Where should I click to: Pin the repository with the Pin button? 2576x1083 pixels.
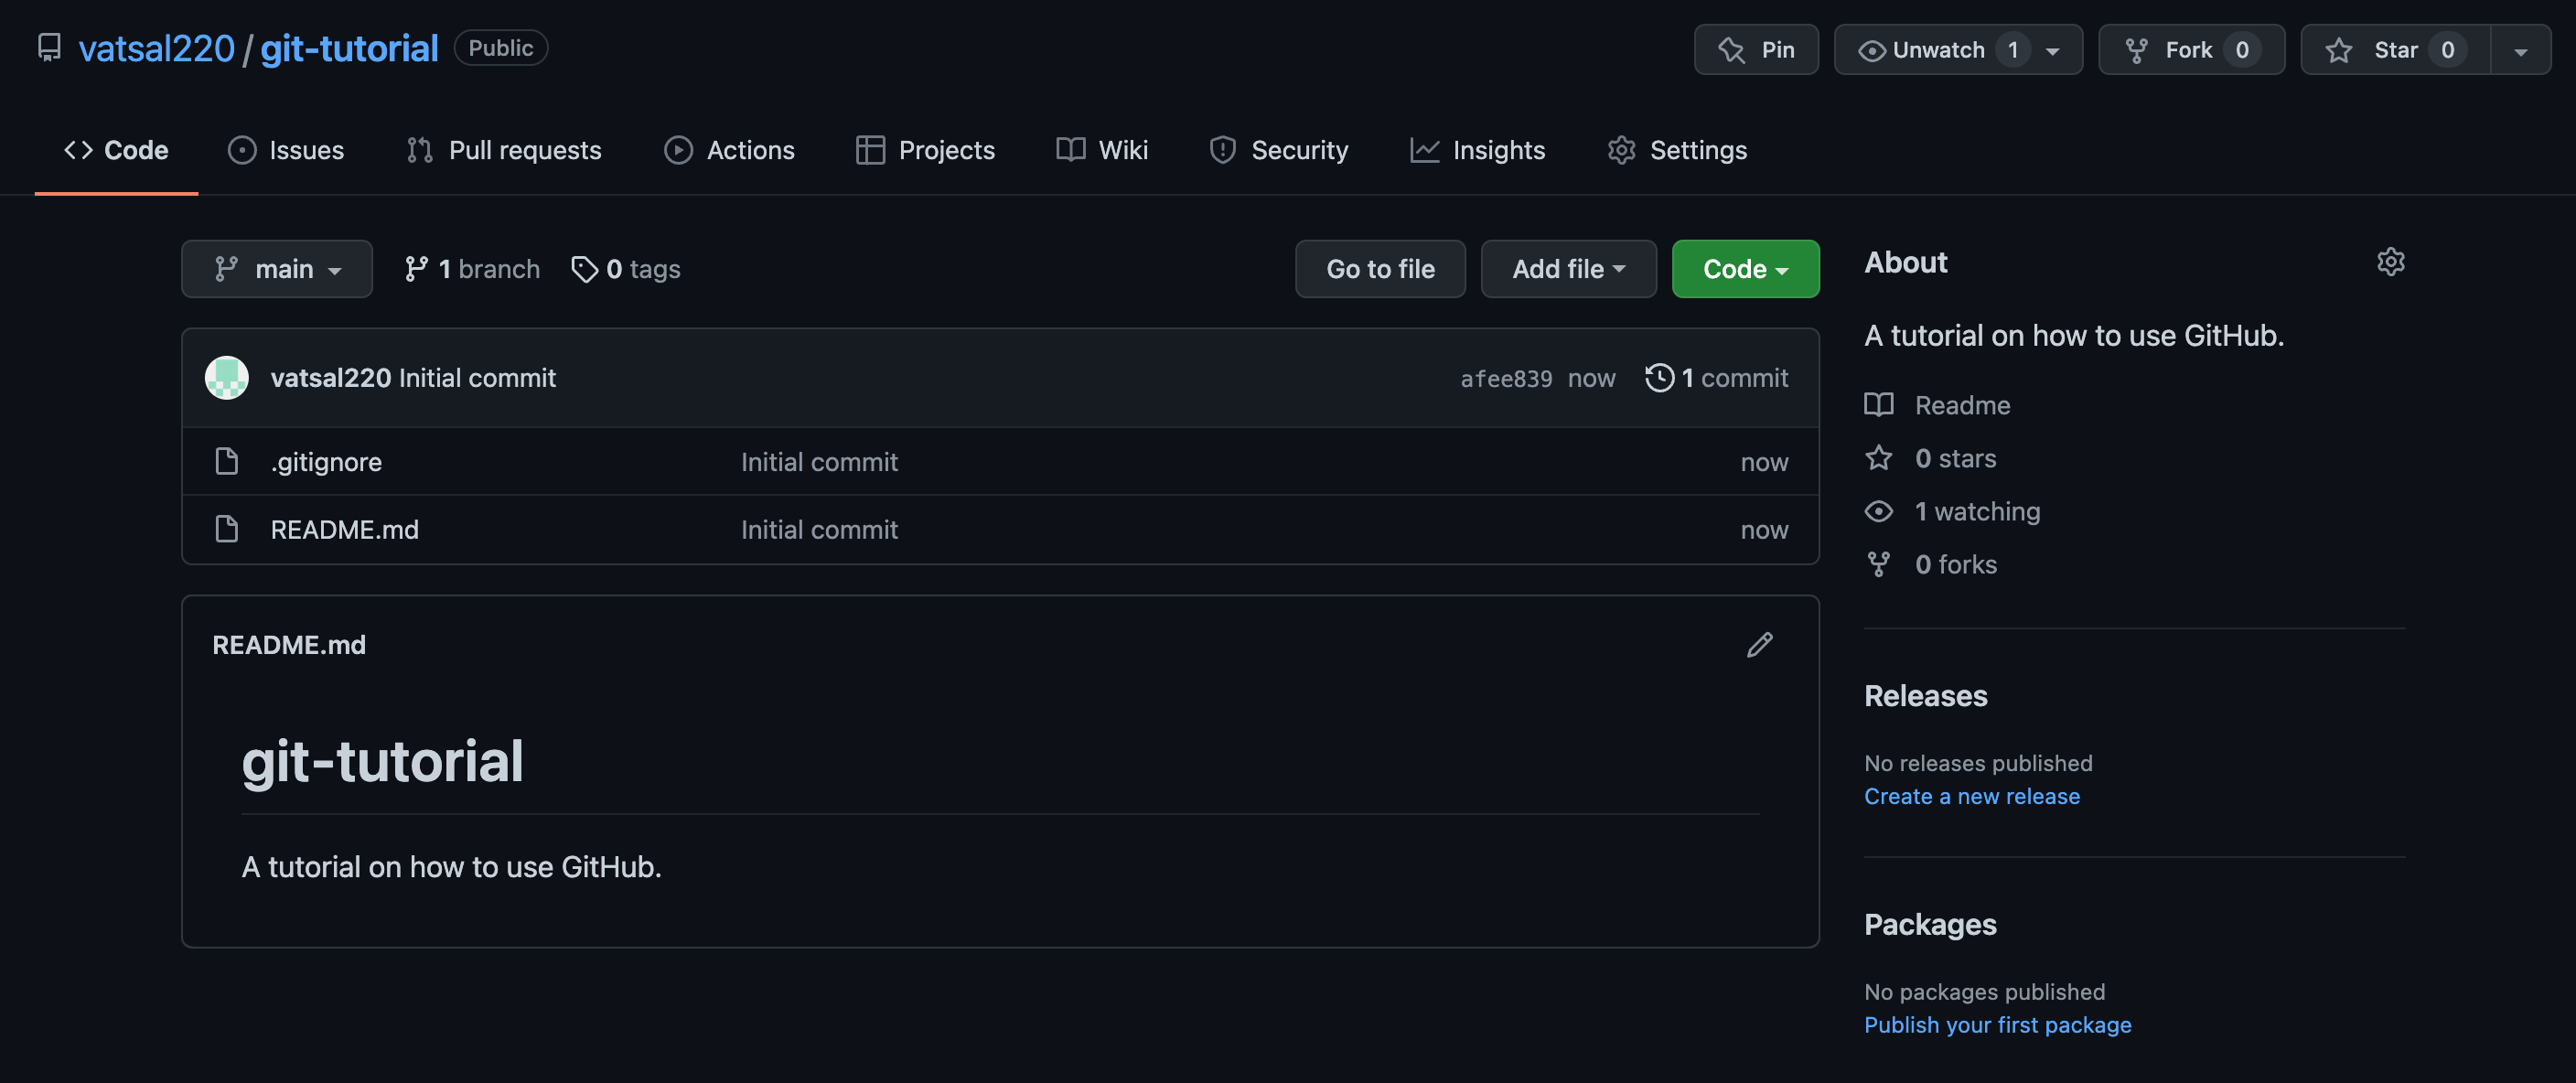(1756, 49)
